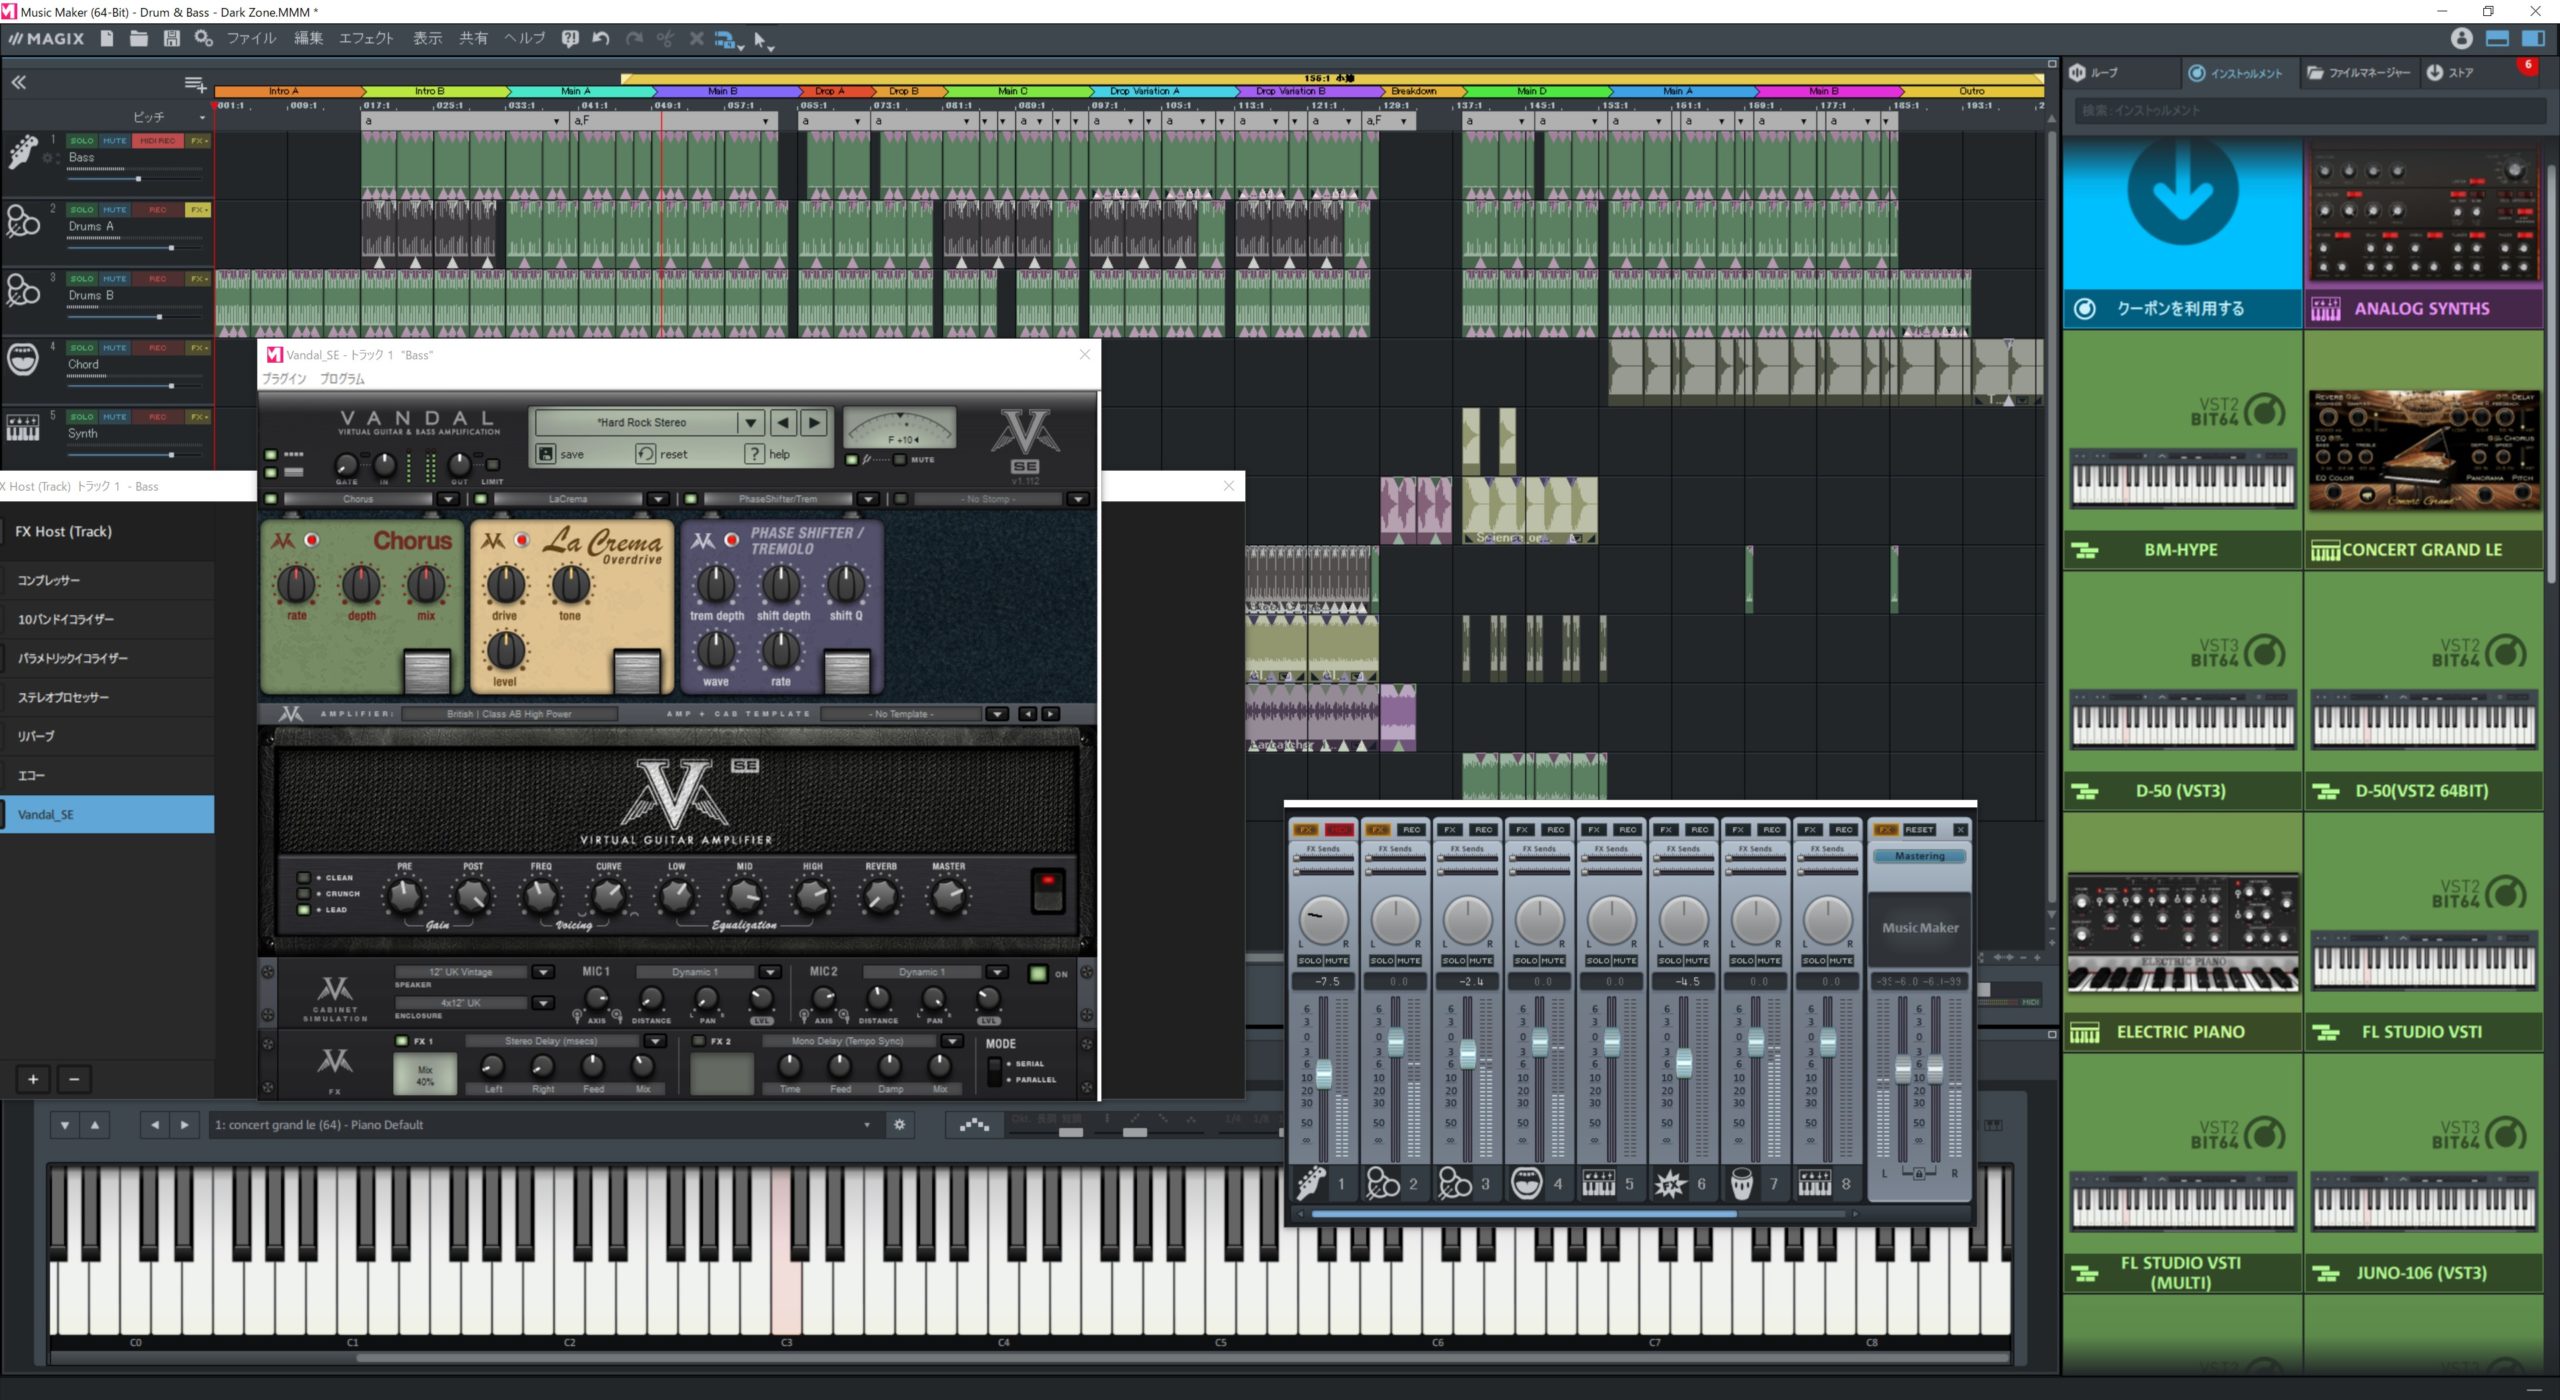The image size is (2560, 1400).
Task: Select the CRUNCH amp channel
Action: click(x=304, y=894)
